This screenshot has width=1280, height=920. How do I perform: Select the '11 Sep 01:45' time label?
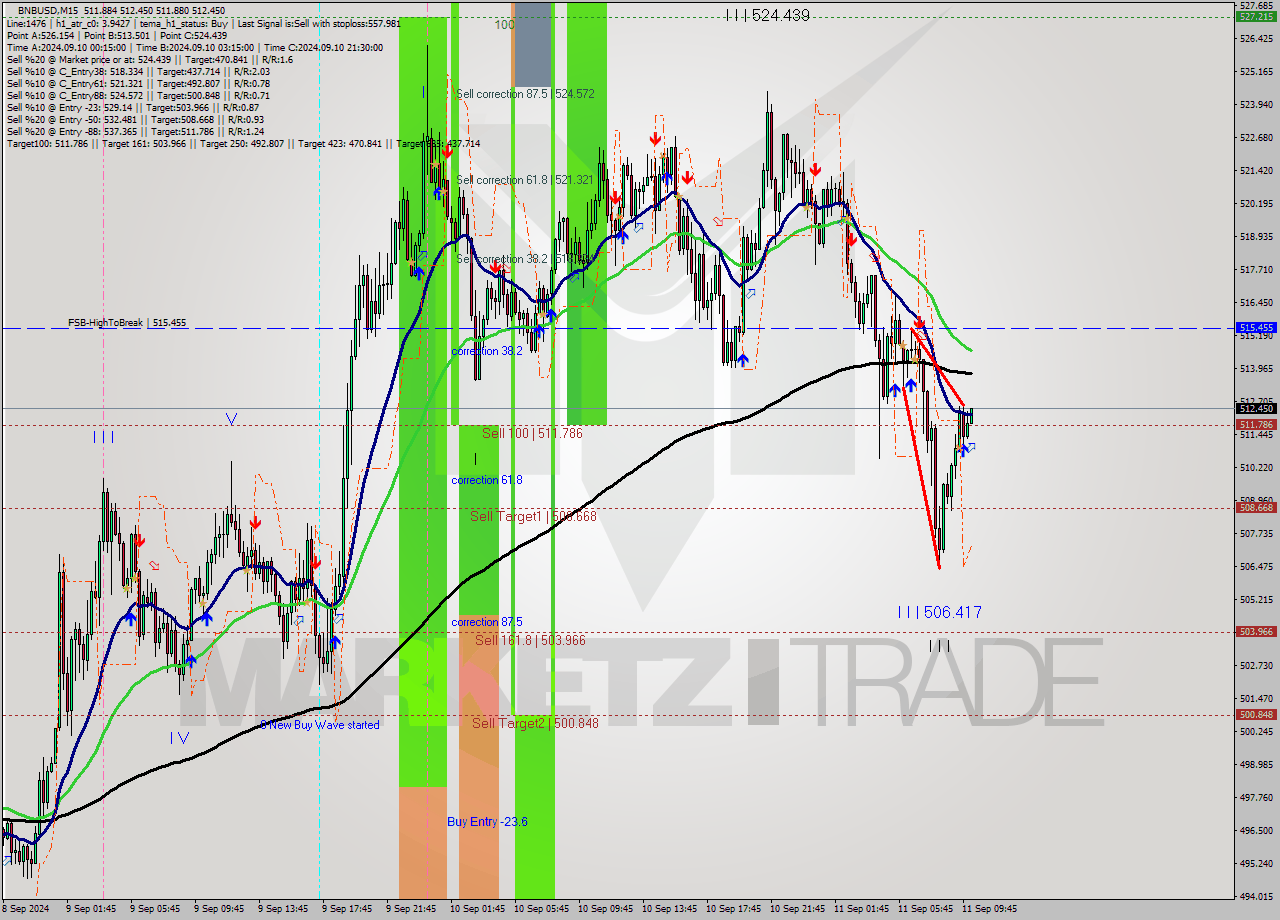pos(861,909)
